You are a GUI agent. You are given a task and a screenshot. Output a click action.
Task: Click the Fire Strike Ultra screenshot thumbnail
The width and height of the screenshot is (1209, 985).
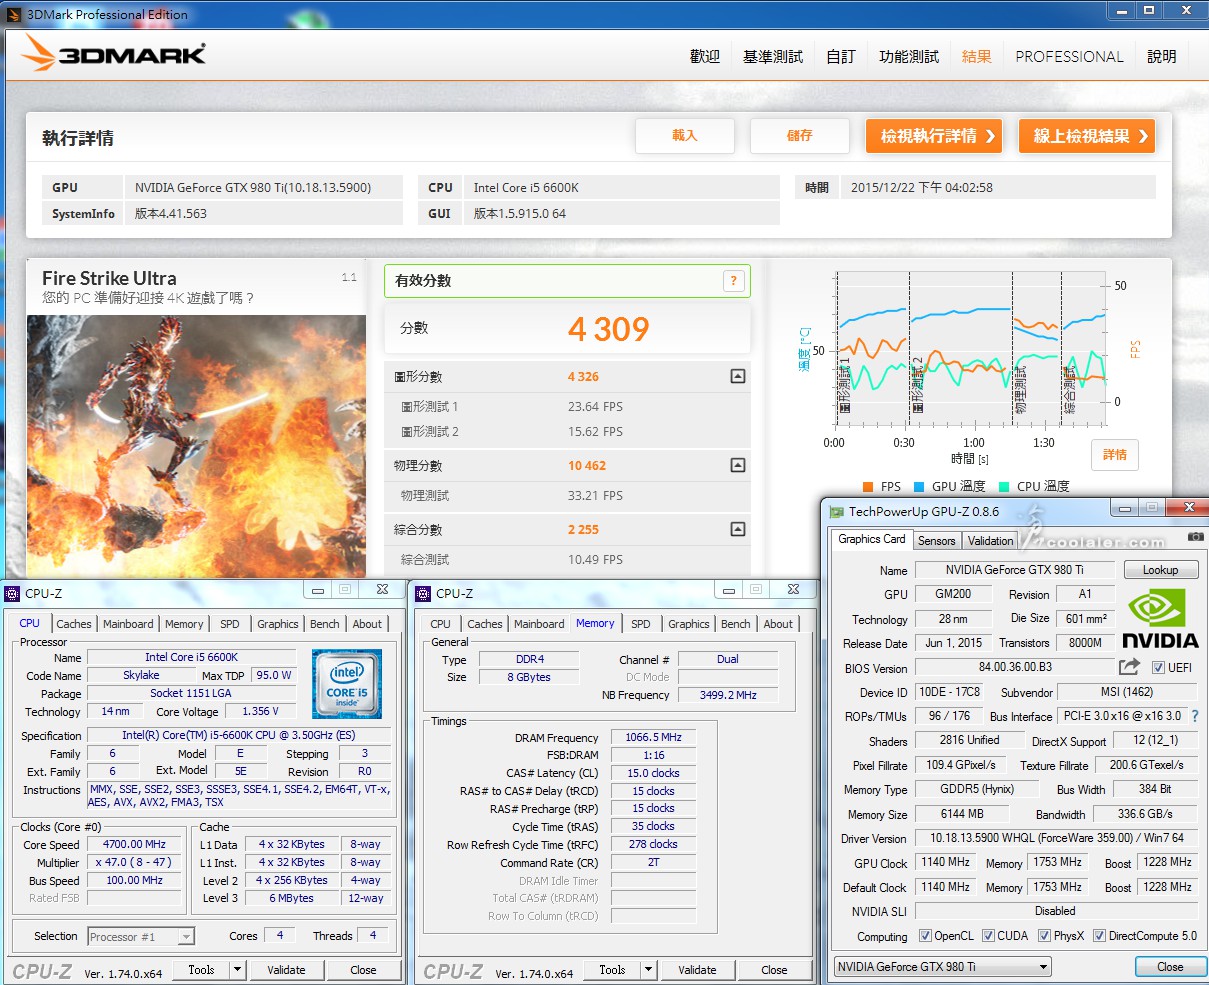point(196,445)
